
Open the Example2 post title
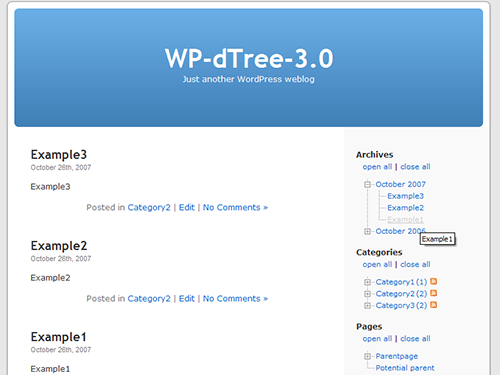(59, 246)
